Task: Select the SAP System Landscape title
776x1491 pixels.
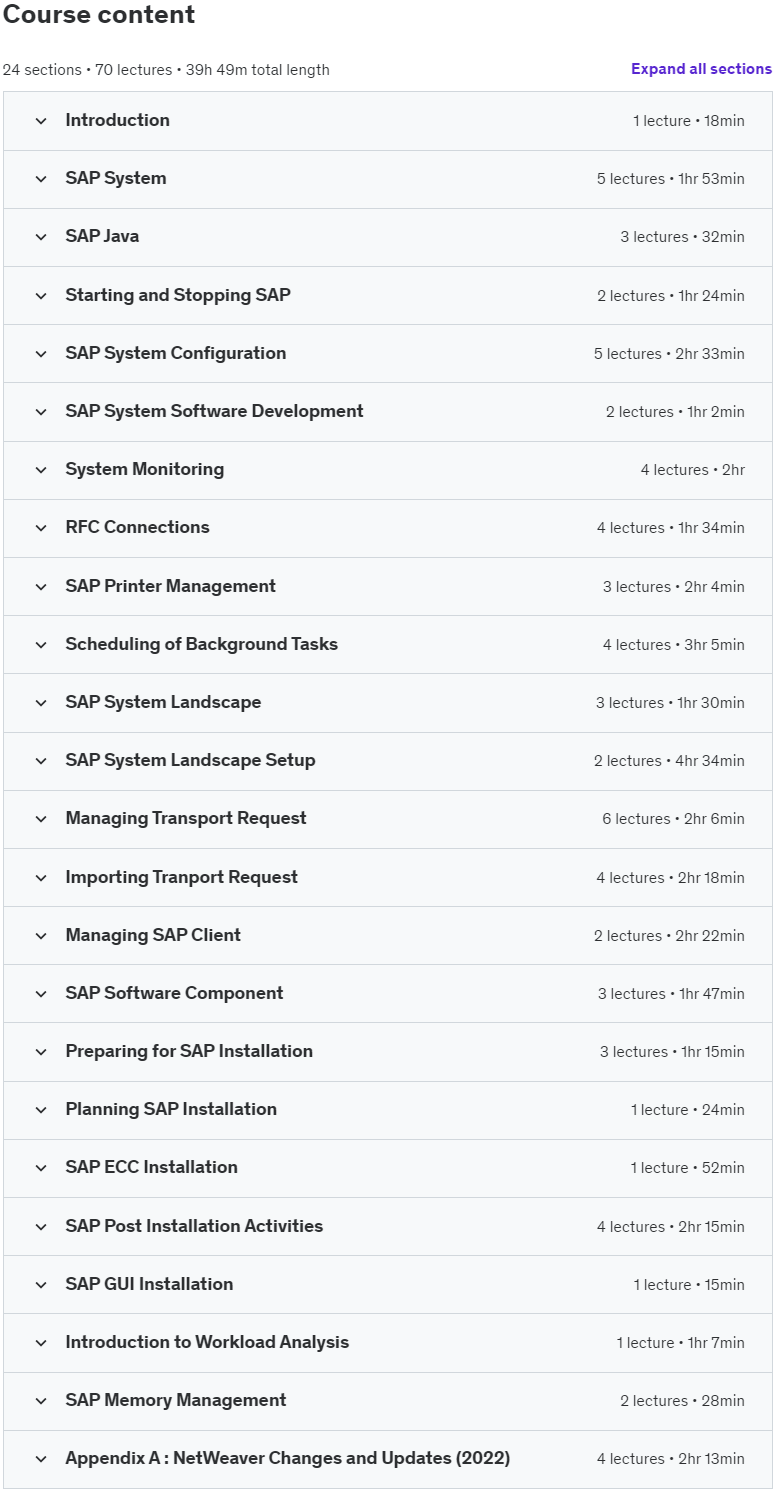Action: coord(163,702)
